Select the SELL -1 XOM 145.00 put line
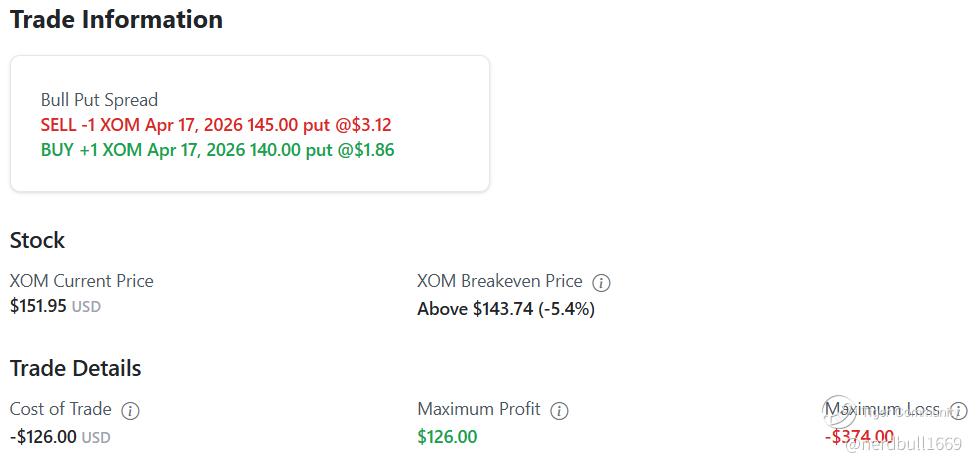This screenshot has height=466, width=980. coord(216,125)
